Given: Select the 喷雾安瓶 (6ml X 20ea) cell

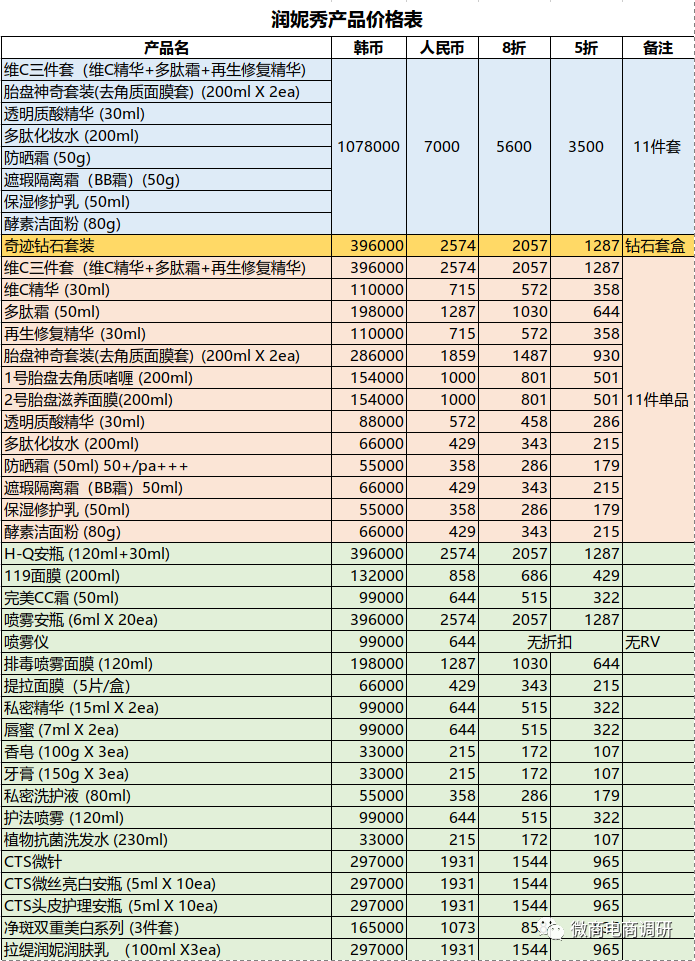Looking at the screenshot, I should (166, 620).
